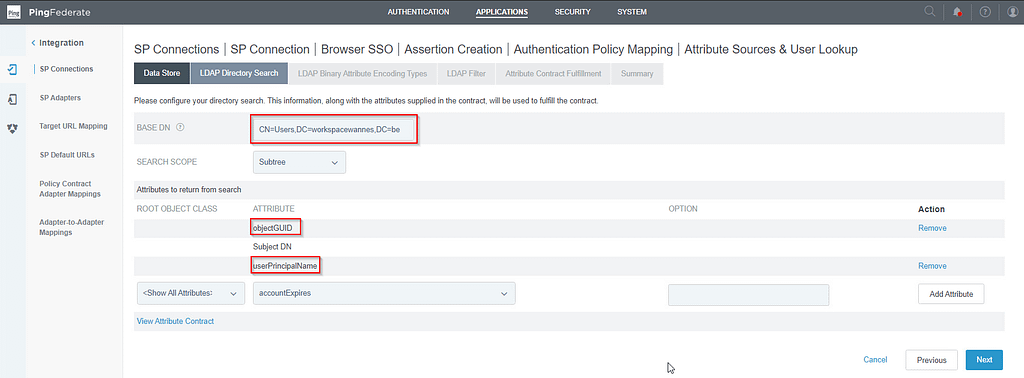Screen dimensions: 1024x378
Task: Open the APPLICATIONS menu
Action: (x=502, y=12)
